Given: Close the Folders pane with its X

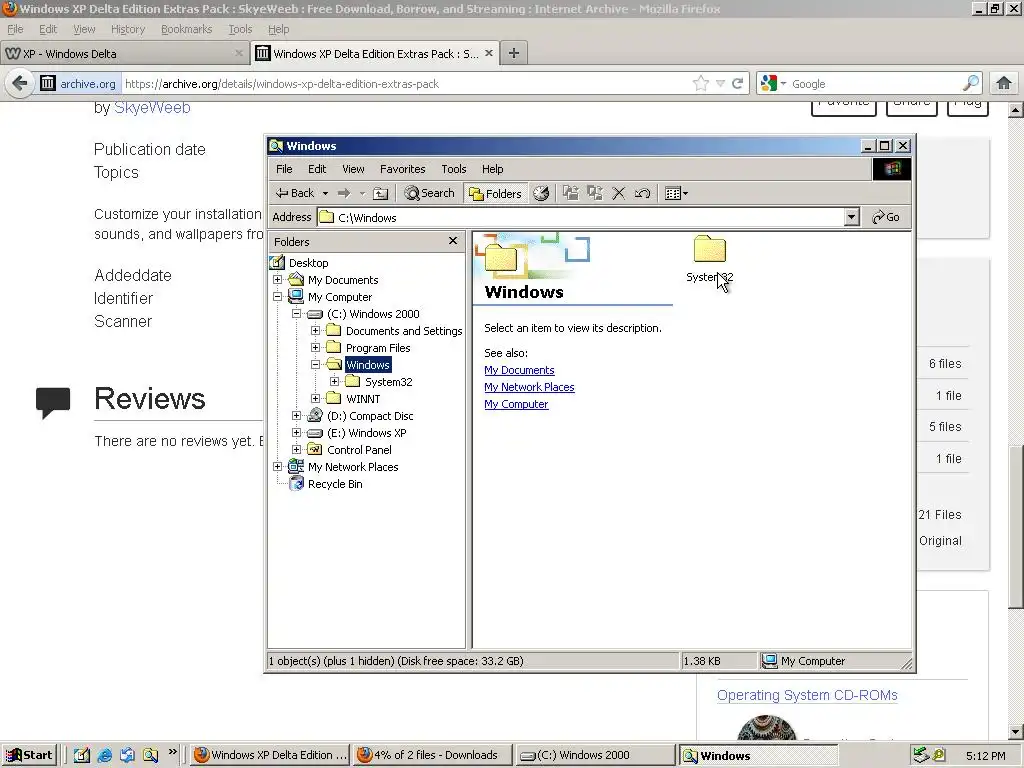Looking at the screenshot, I should click(x=453, y=241).
